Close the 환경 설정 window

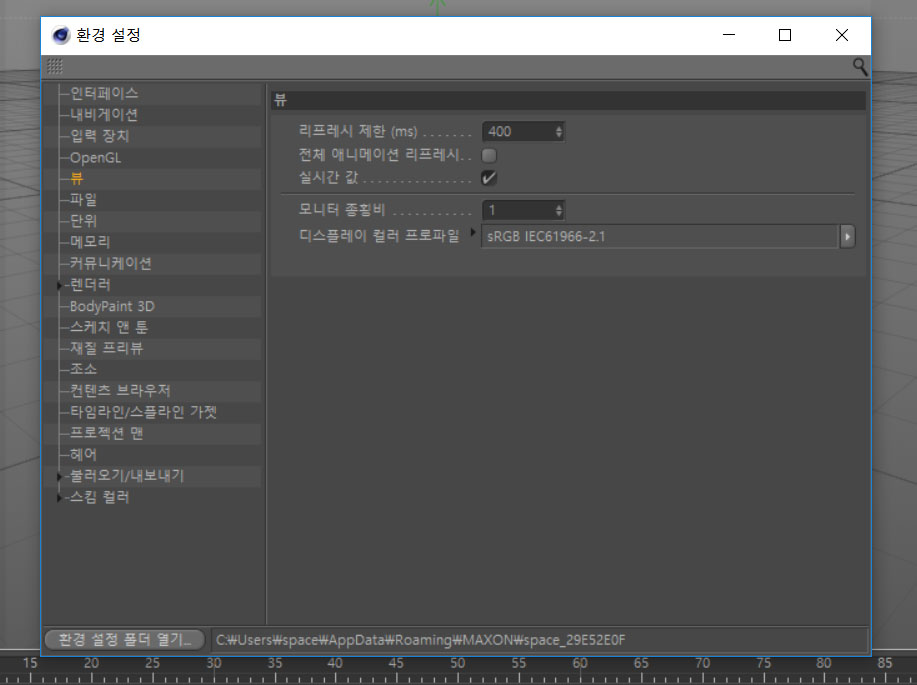pyautogui.click(x=842, y=35)
